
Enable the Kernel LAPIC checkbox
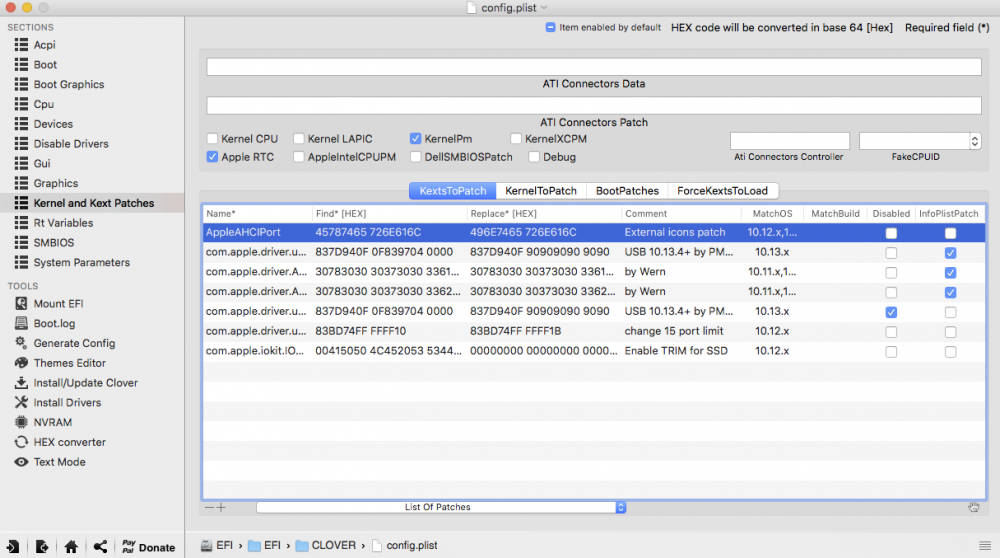pyautogui.click(x=298, y=138)
